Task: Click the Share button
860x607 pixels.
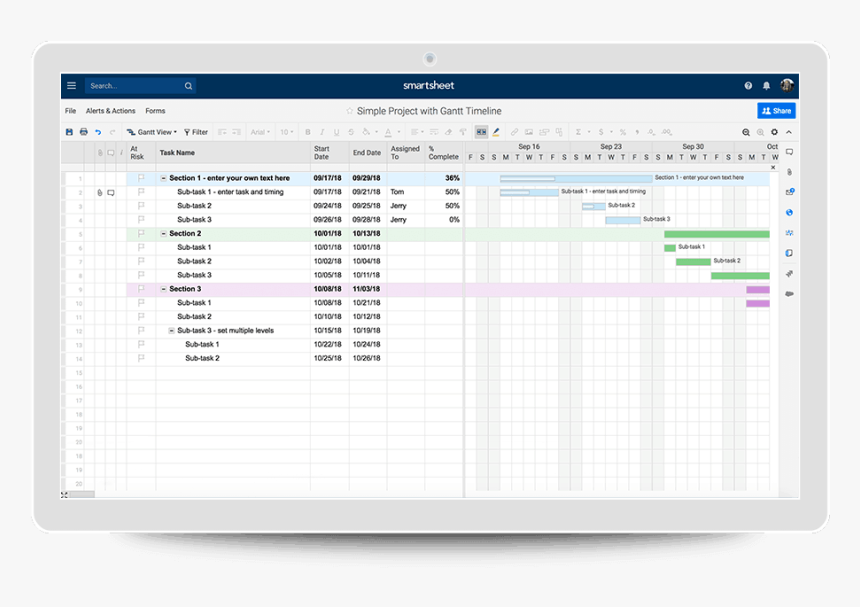Action: click(777, 110)
